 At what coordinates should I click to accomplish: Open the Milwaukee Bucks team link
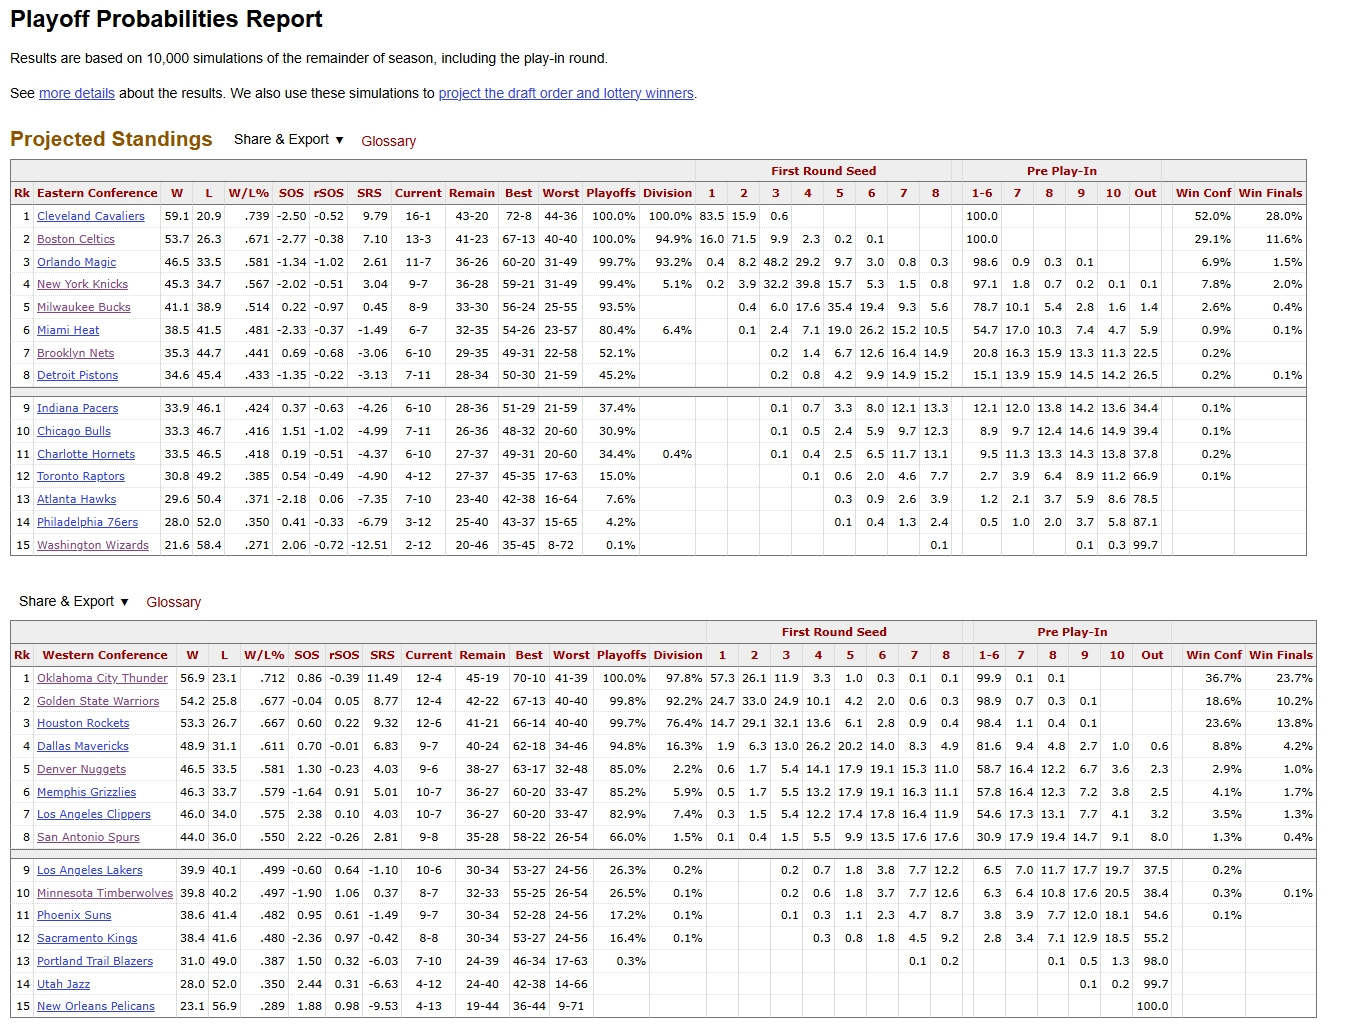83,307
